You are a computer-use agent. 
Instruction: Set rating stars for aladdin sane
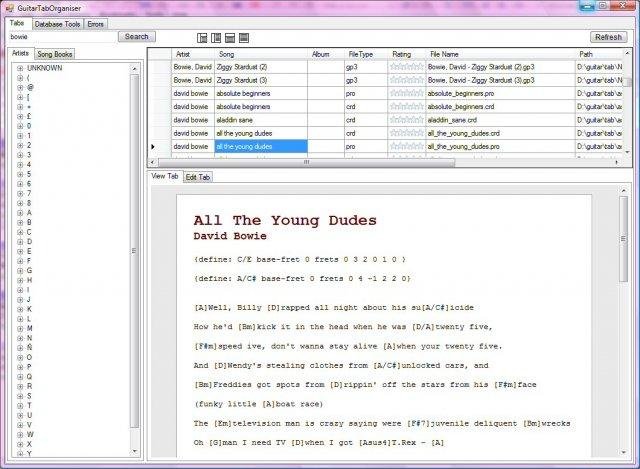point(407,120)
